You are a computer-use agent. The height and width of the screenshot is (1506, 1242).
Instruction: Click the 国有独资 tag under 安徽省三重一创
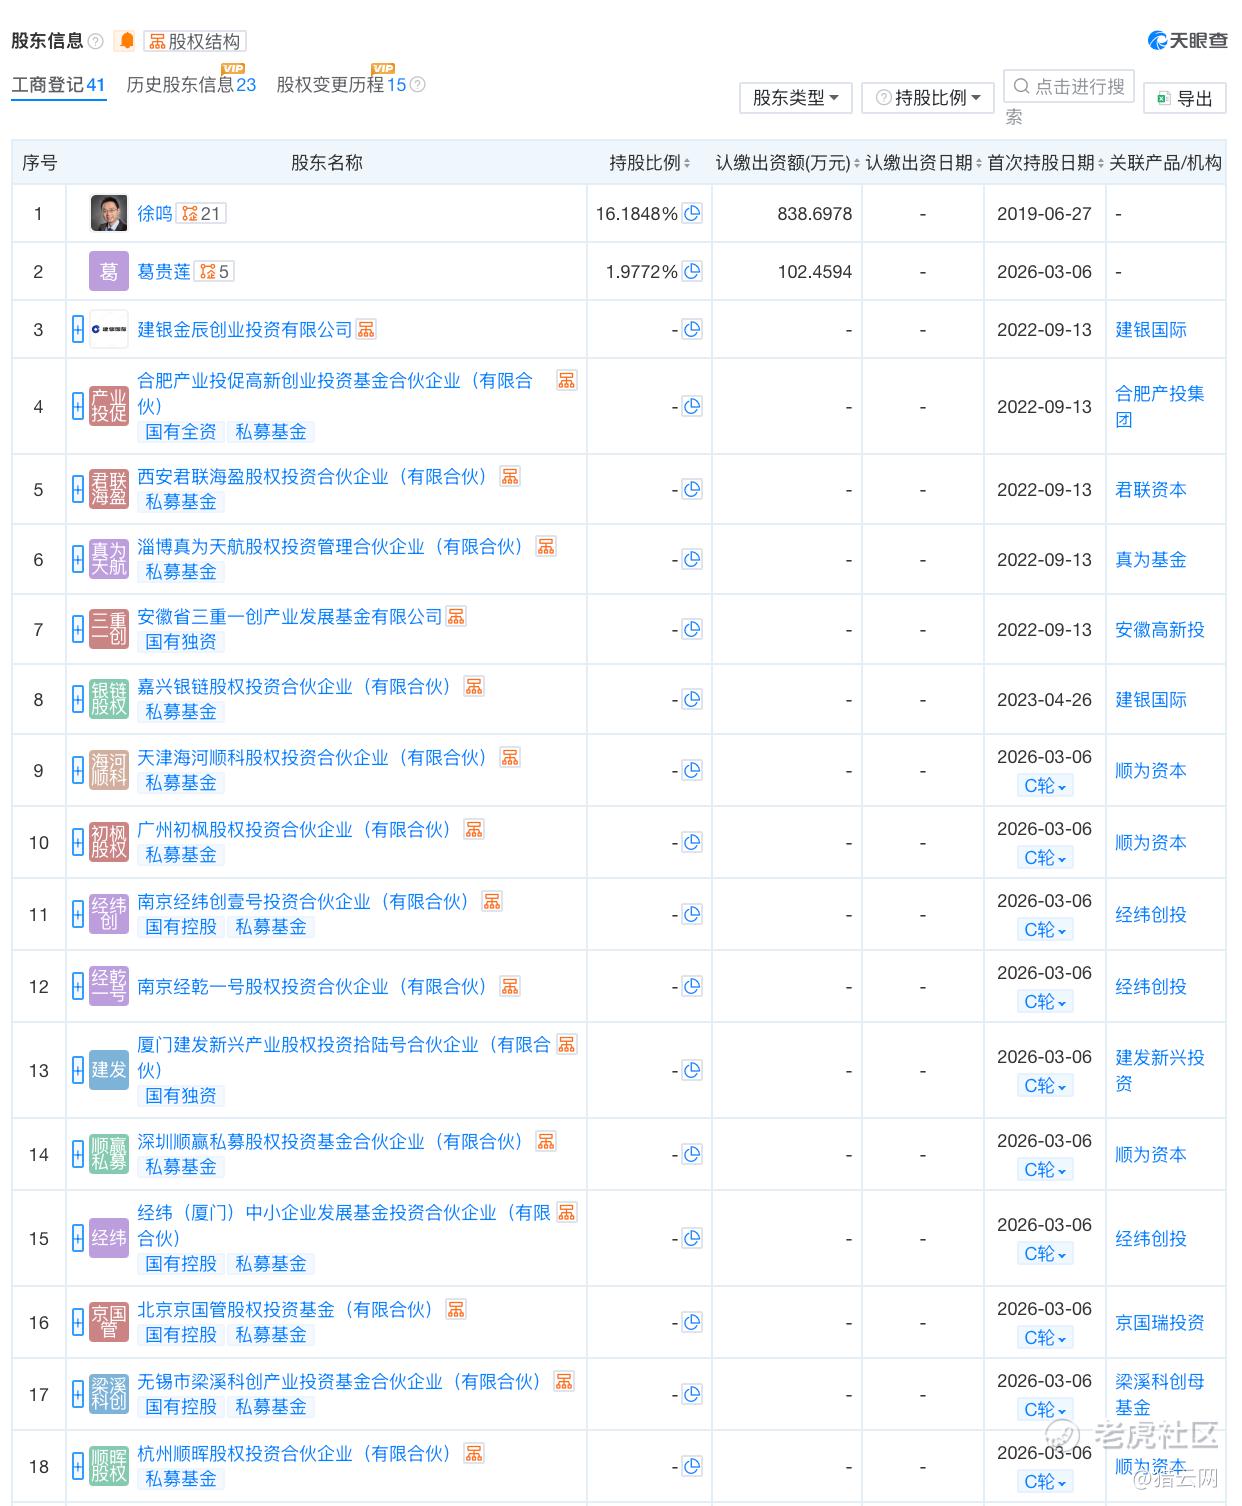point(181,642)
